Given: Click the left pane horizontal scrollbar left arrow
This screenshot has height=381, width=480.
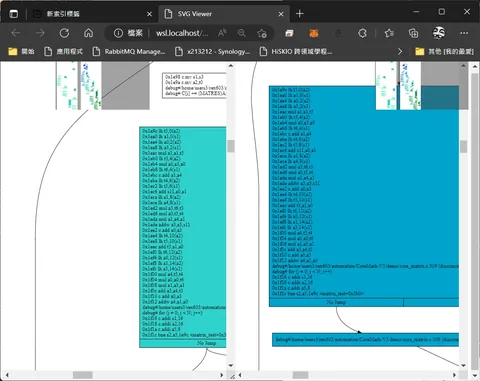Looking at the screenshot, I should [7, 375].
